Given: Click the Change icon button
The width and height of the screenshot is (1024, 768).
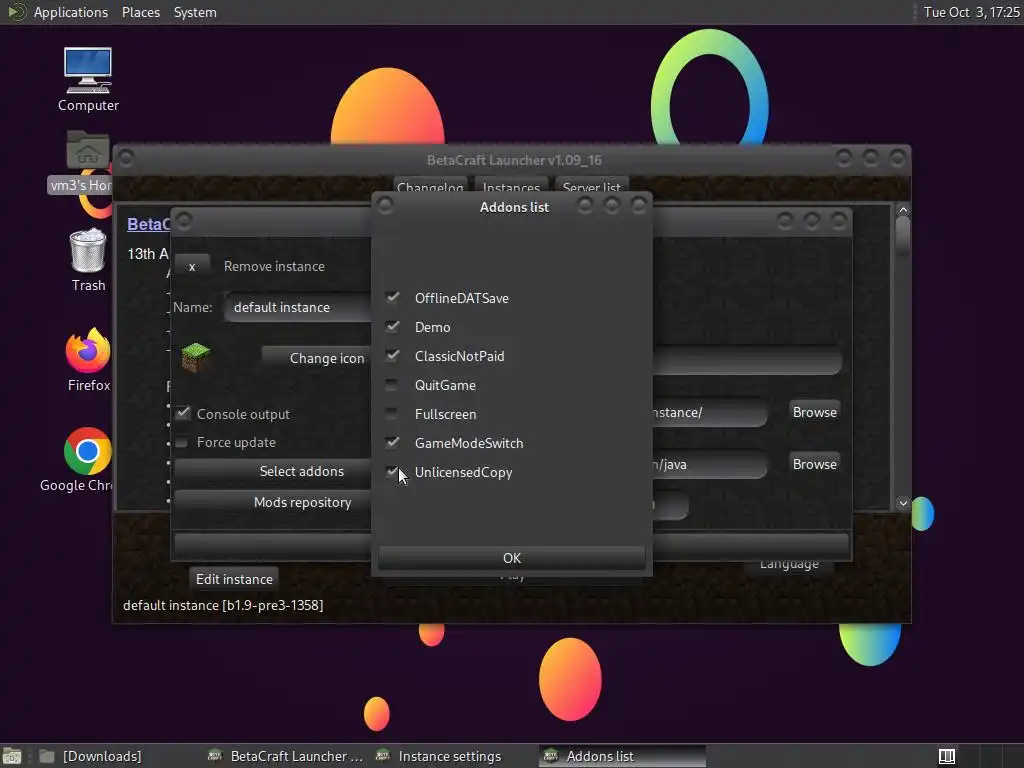Looking at the screenshot, I should click(316, 358).
